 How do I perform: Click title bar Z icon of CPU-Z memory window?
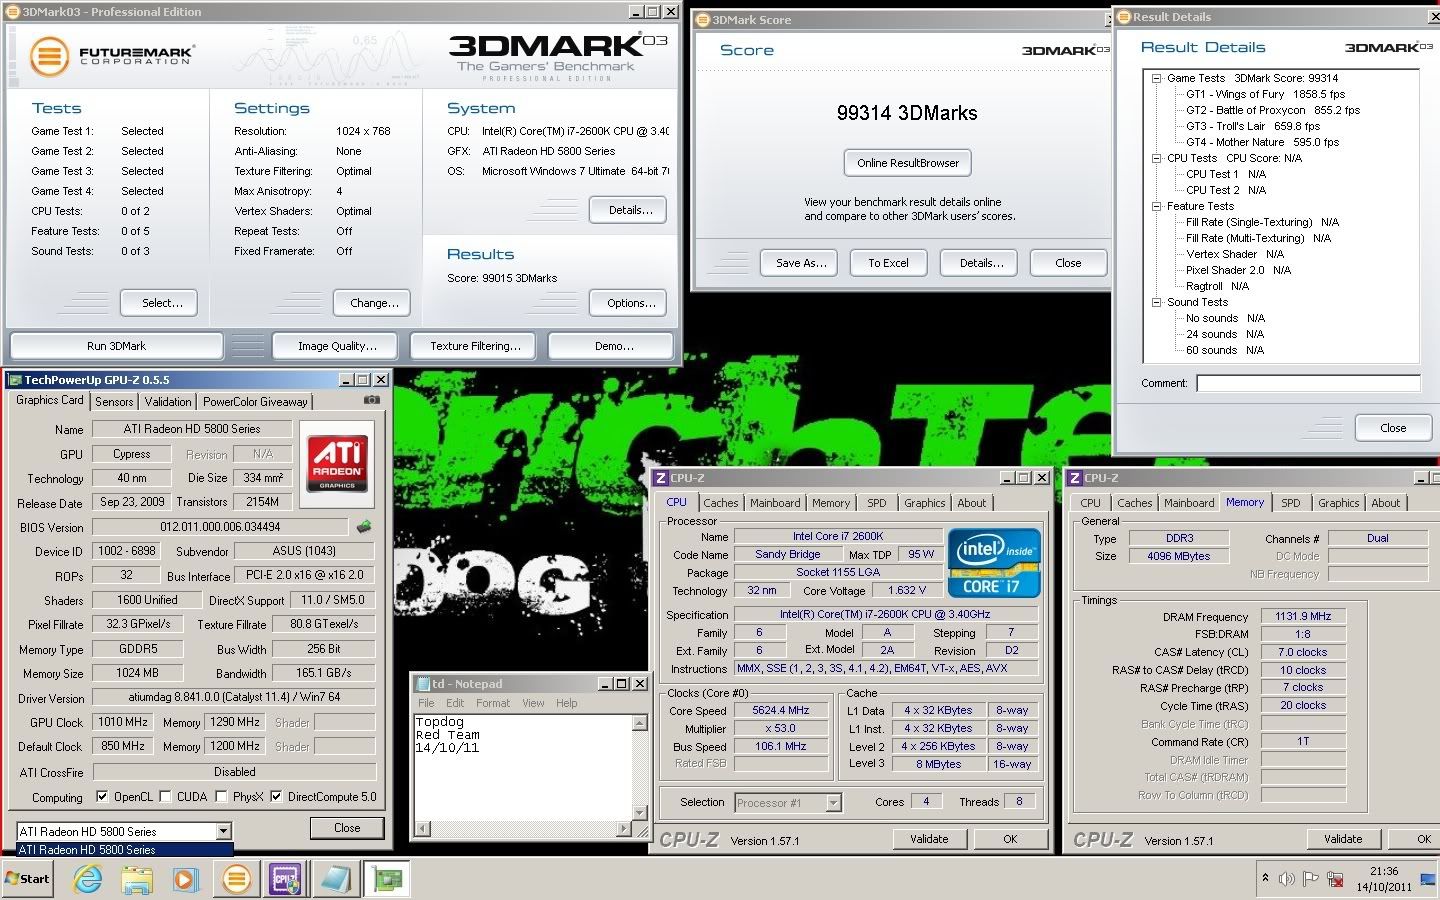tap(1075, 478)
